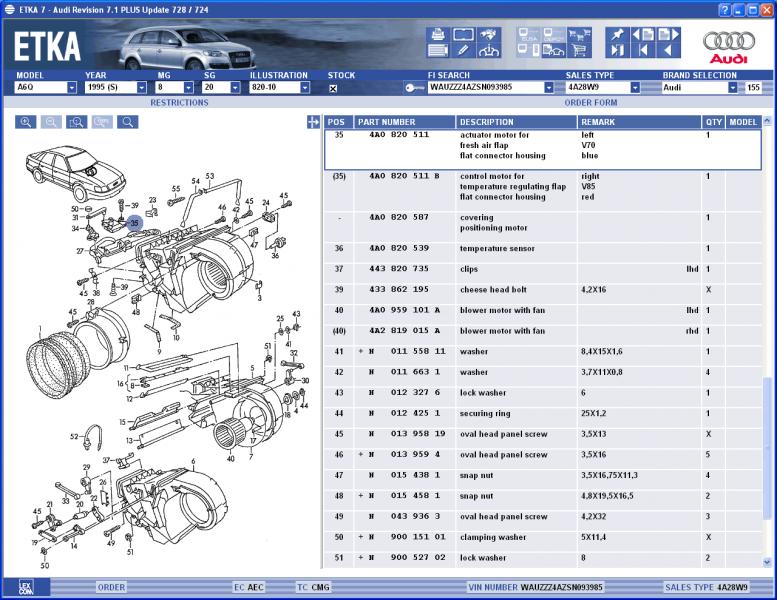This screenshot has height=600, width=777.
Task: Click the key icon beside FI Search
Action: tap(415, 88)
